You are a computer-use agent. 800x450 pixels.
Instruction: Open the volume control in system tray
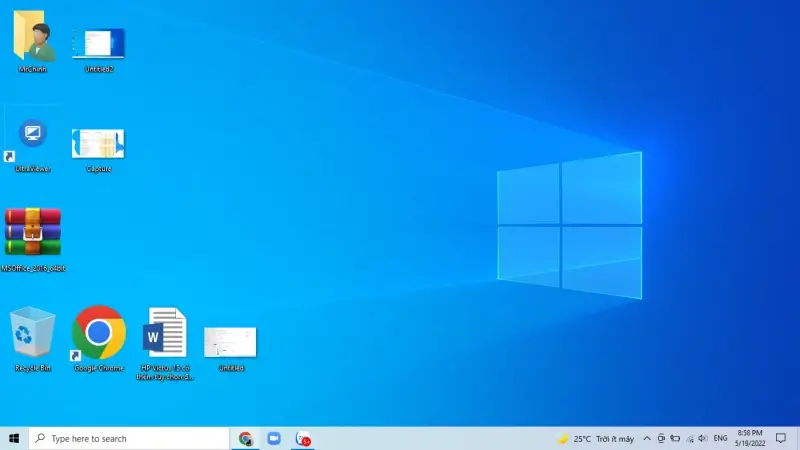pos(703,439)
